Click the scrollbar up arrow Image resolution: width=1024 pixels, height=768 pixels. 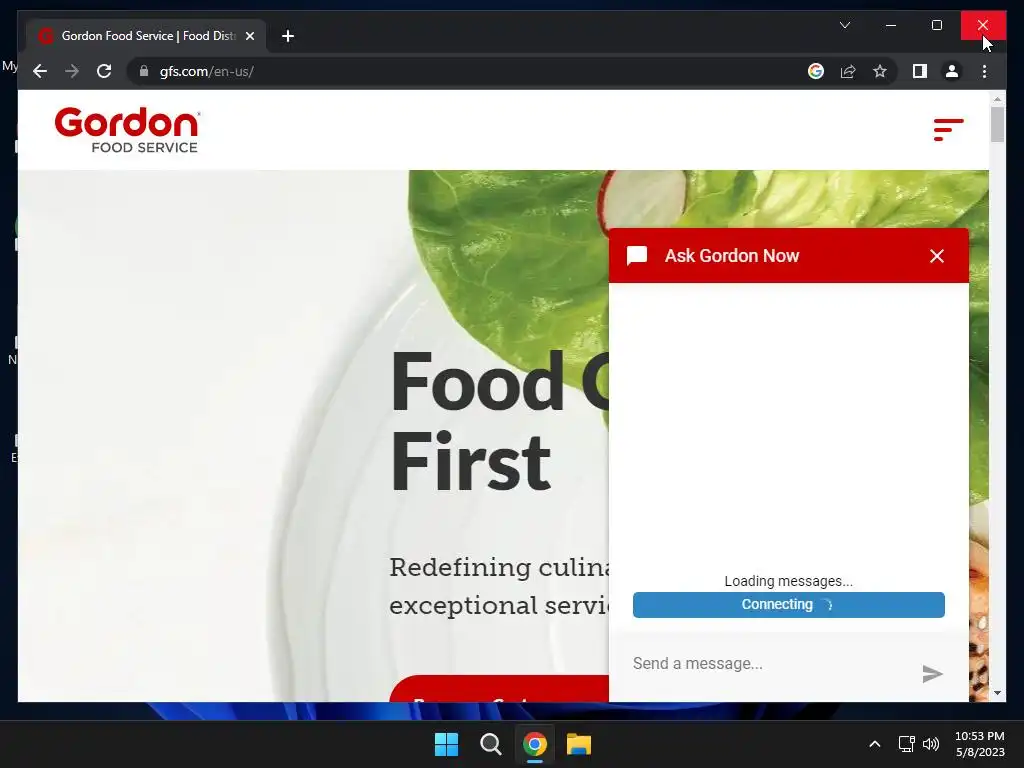click(x=997, y=99)
